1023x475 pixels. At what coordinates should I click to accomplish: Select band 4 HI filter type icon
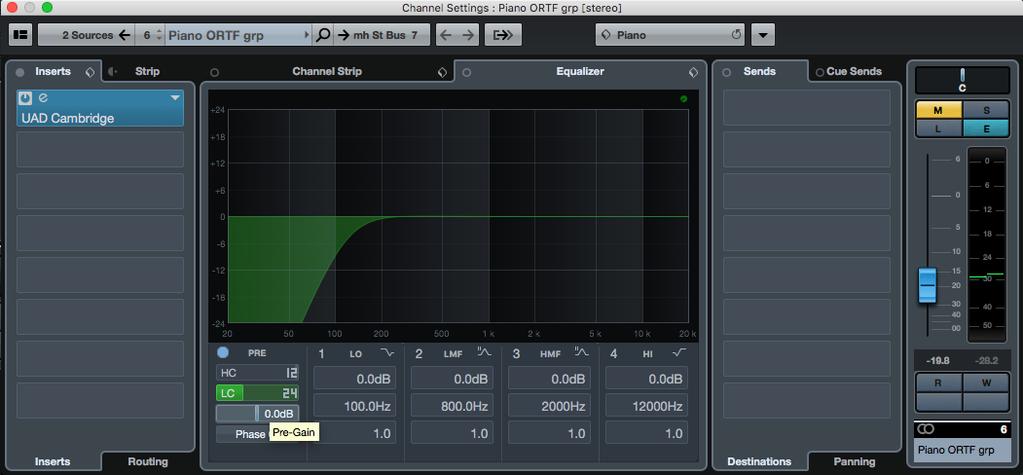[679, 353]
